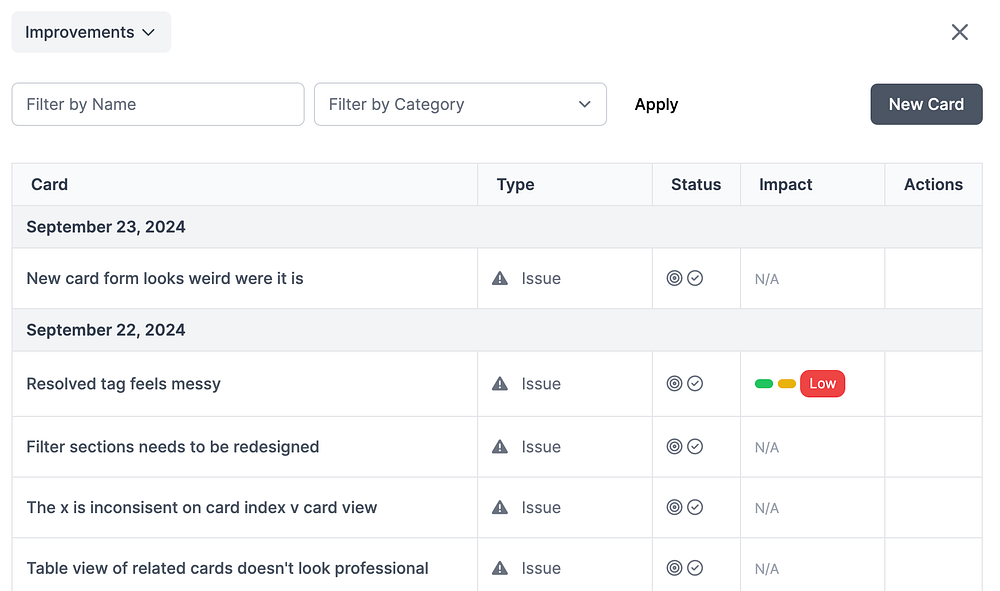Focus the Filter by Name input field
The height and width of the screenshot is (591, 1000).
tap(158, 104)
